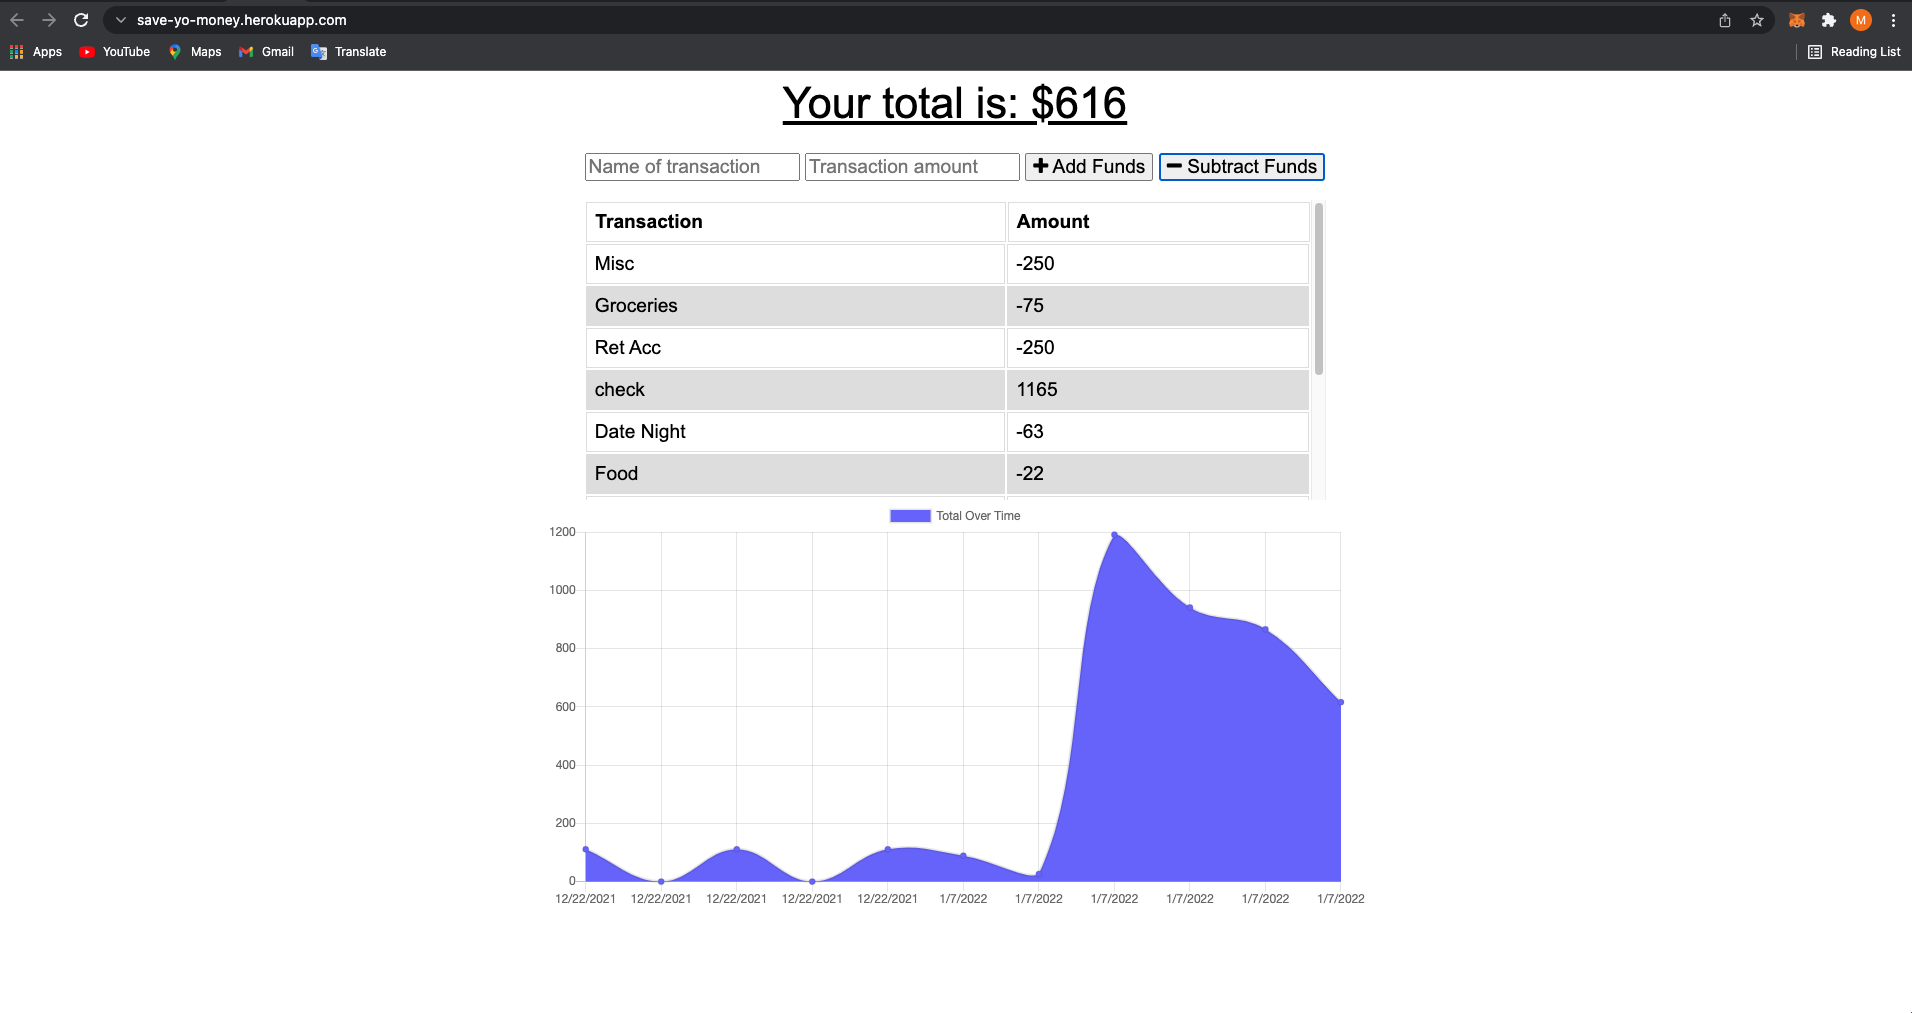Open Chrome three-dot menu
The image size is (1912, 1013).
click(1893, 20)
